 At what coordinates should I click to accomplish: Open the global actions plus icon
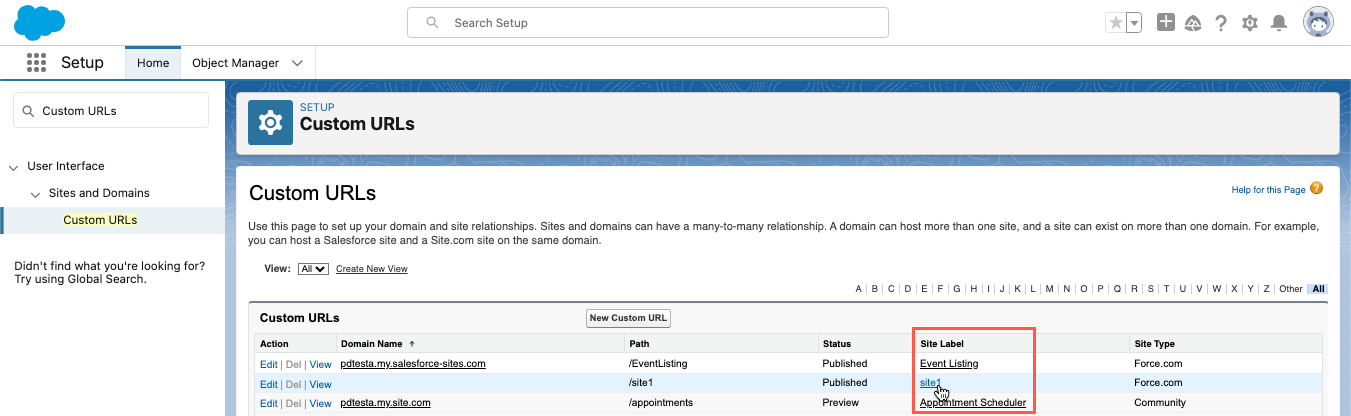(x=1165, y=22)
